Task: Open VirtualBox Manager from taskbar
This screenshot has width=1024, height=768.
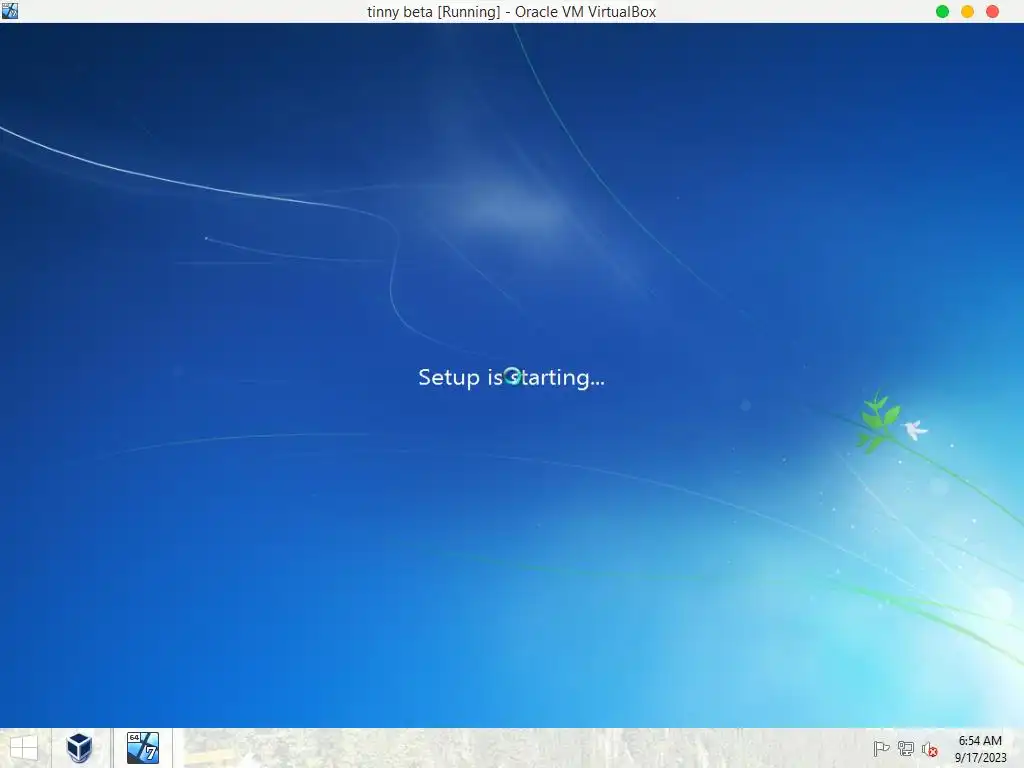Action: pos(79,748)
